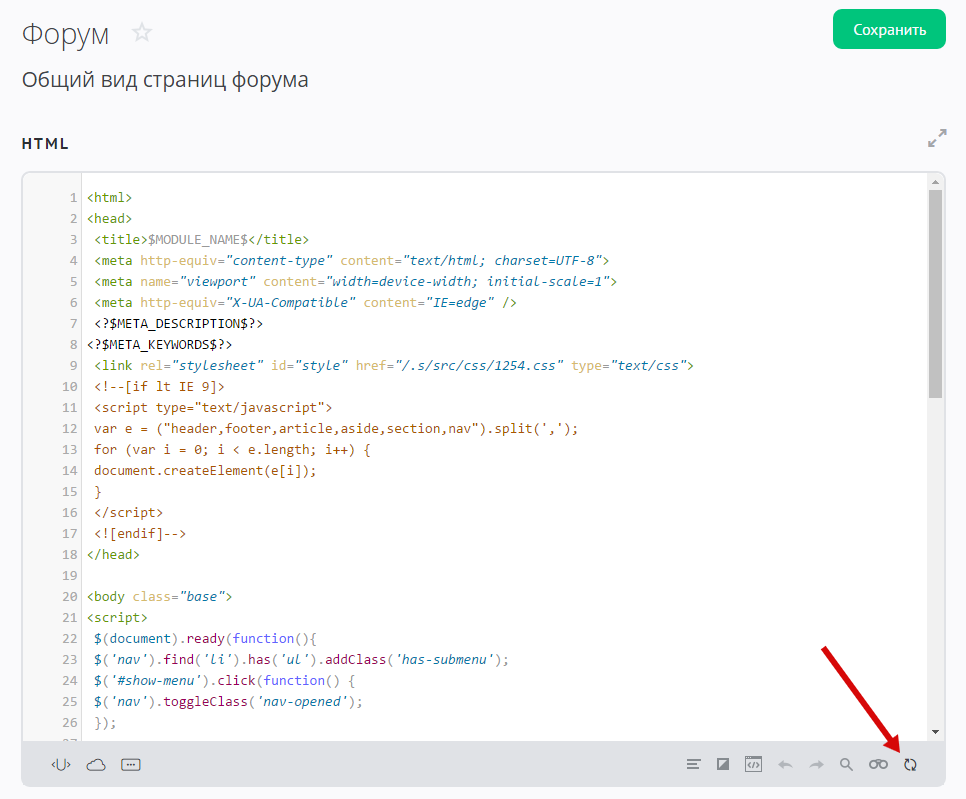The image size is (966, 799).
Task: Click the text alignment lines icon
Action: tap(693, 765)
